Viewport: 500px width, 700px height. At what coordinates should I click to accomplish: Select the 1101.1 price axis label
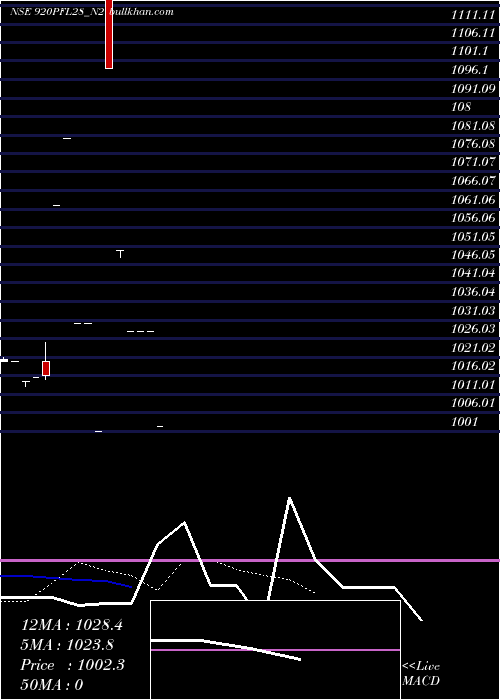[469, 51]
